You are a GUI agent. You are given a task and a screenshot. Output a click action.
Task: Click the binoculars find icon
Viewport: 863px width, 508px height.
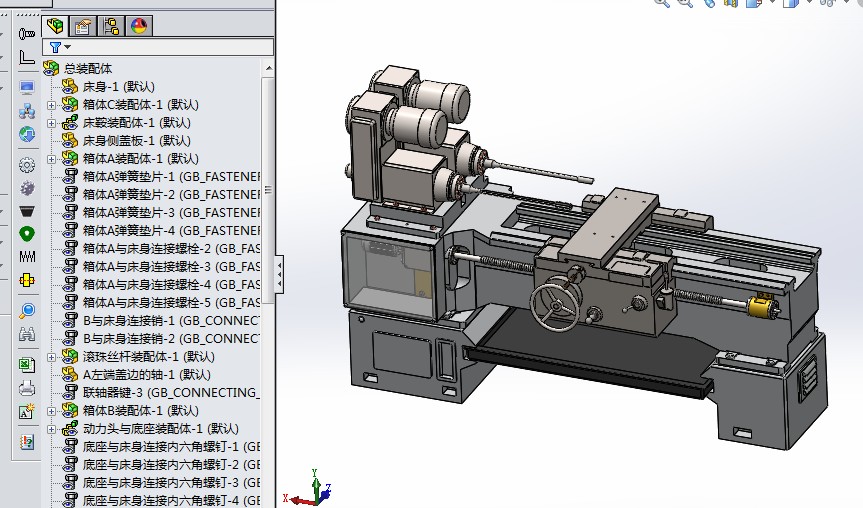[26, 334]
